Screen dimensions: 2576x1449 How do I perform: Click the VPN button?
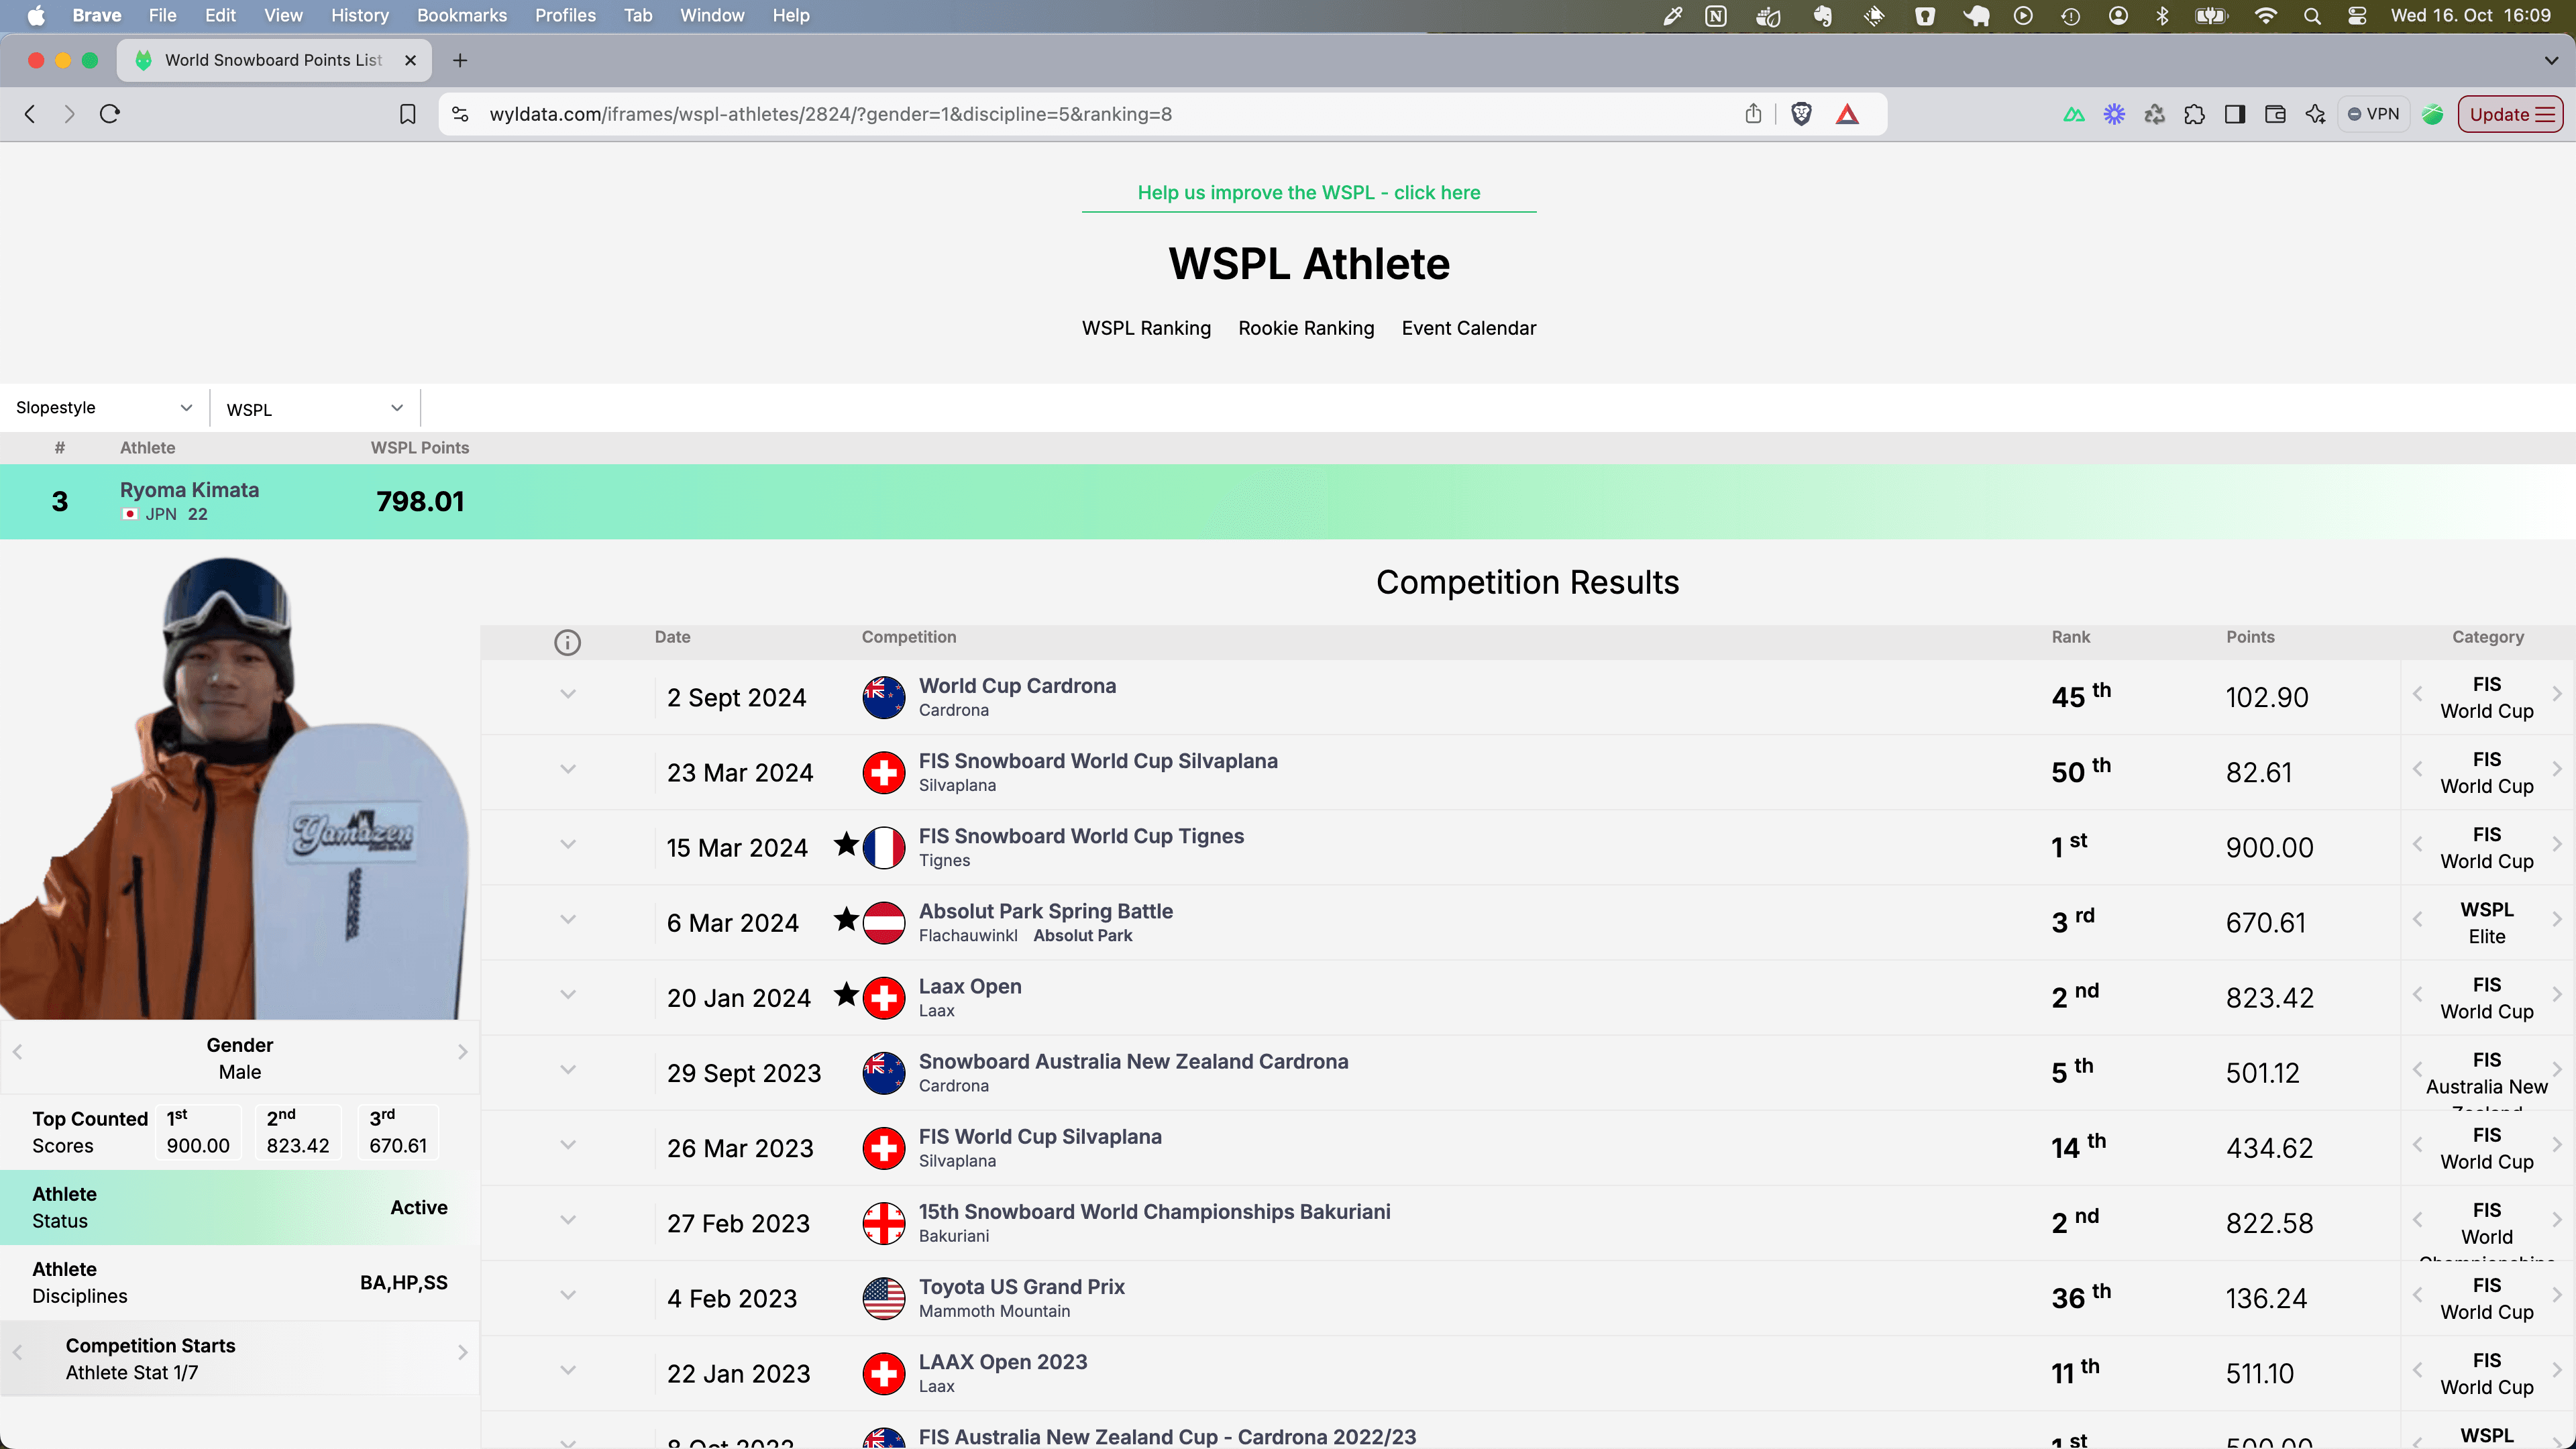point(2374,114)
